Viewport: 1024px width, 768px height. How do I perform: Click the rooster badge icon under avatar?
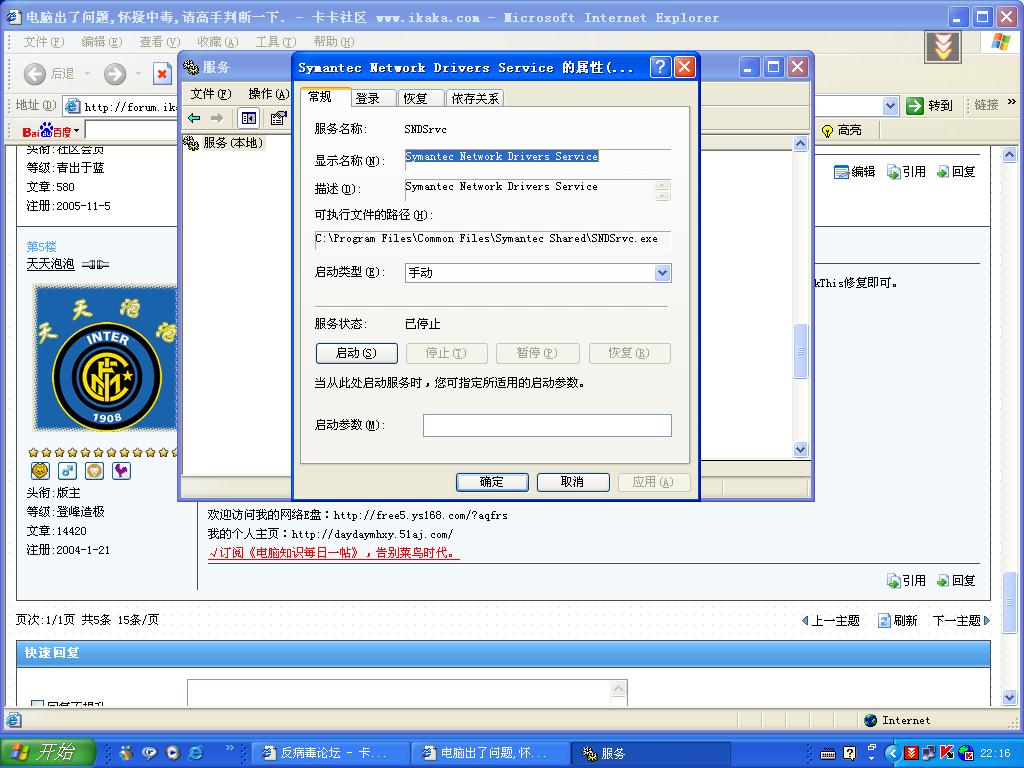(121, 470)
